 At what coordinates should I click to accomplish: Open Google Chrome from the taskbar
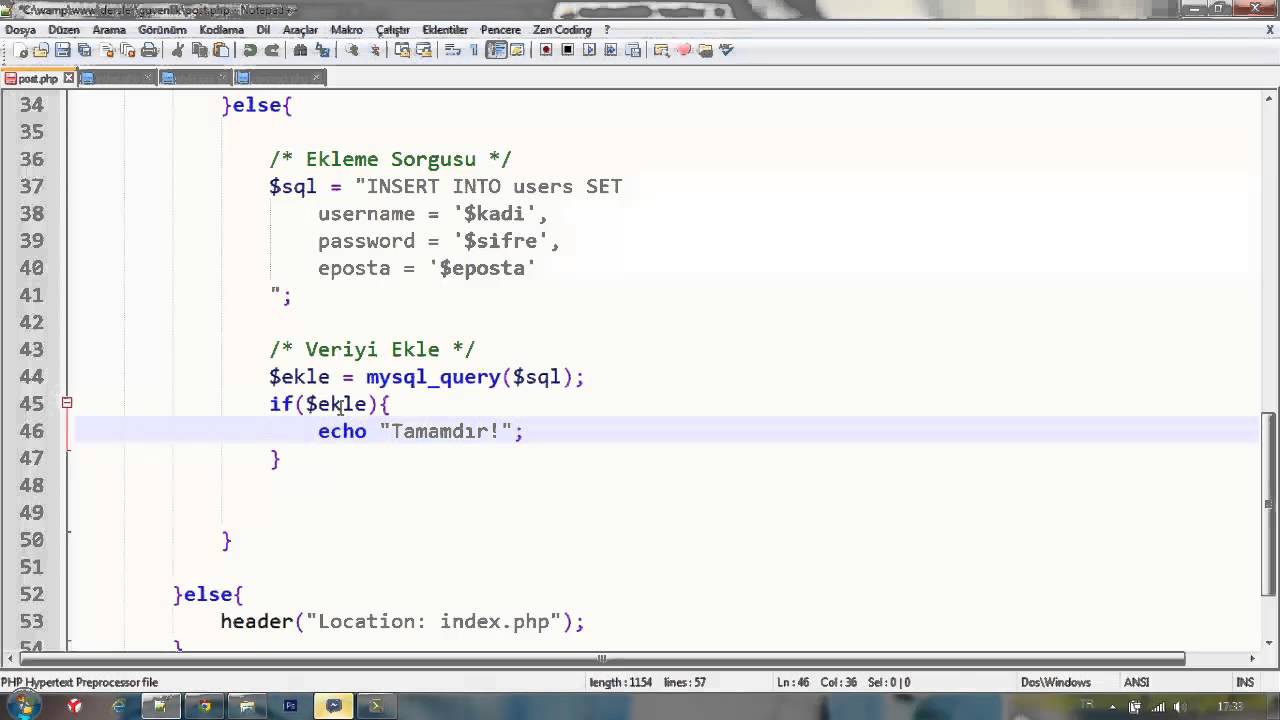pyautogui.click(x=205, y=706)
